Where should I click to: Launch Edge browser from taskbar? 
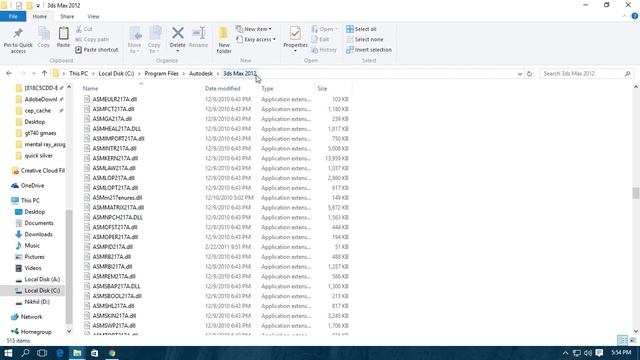pyautogui.click(x=60, y=353)
